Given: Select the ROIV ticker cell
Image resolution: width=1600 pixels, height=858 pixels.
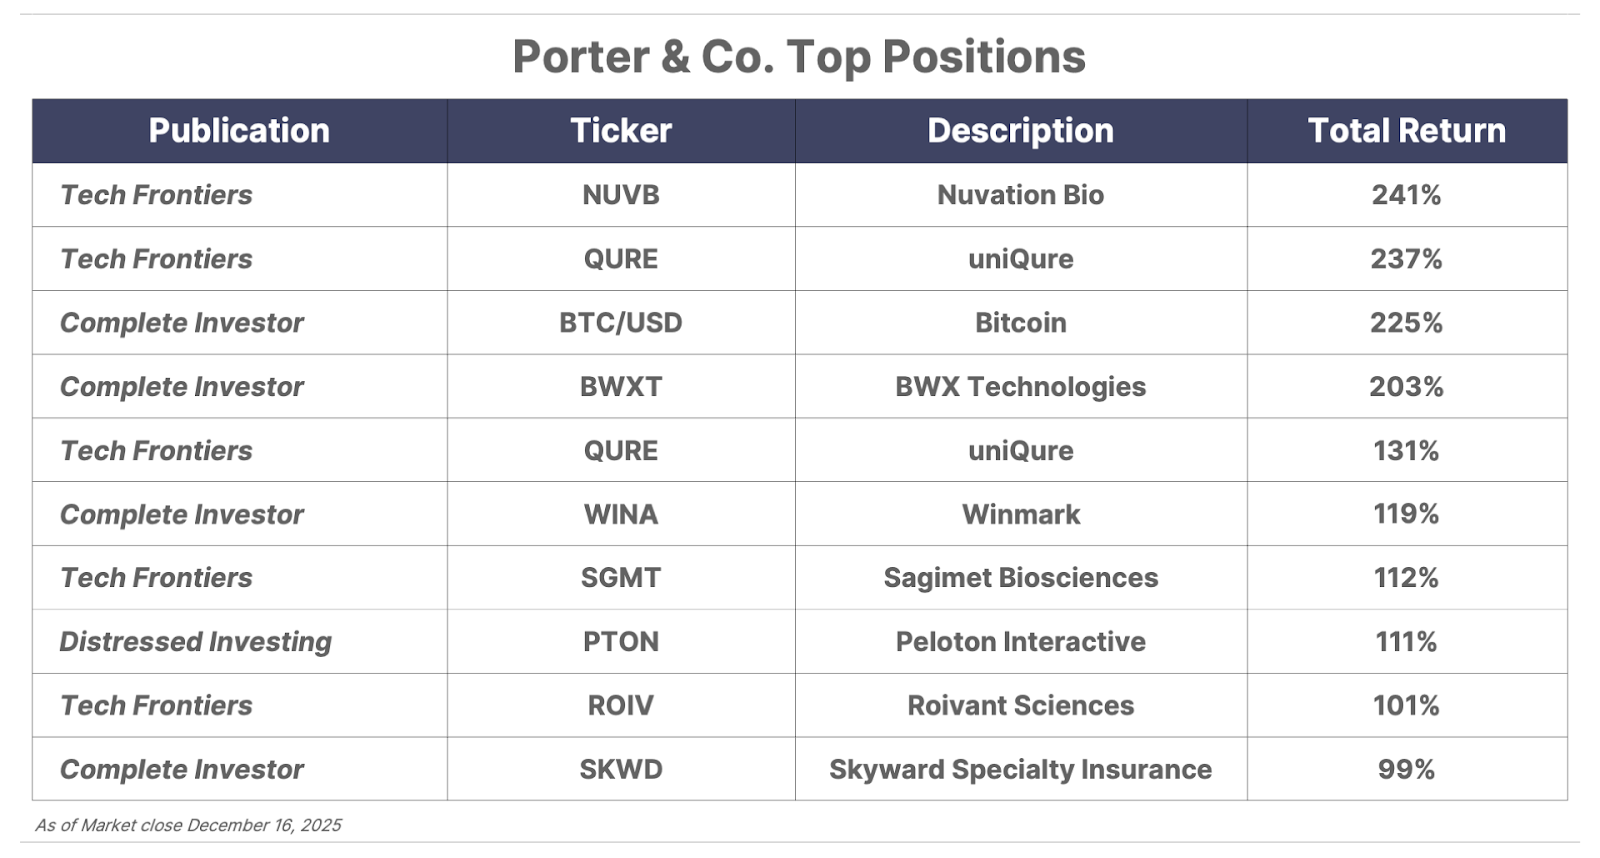Looking at the screenshot, I should (621, 706).
